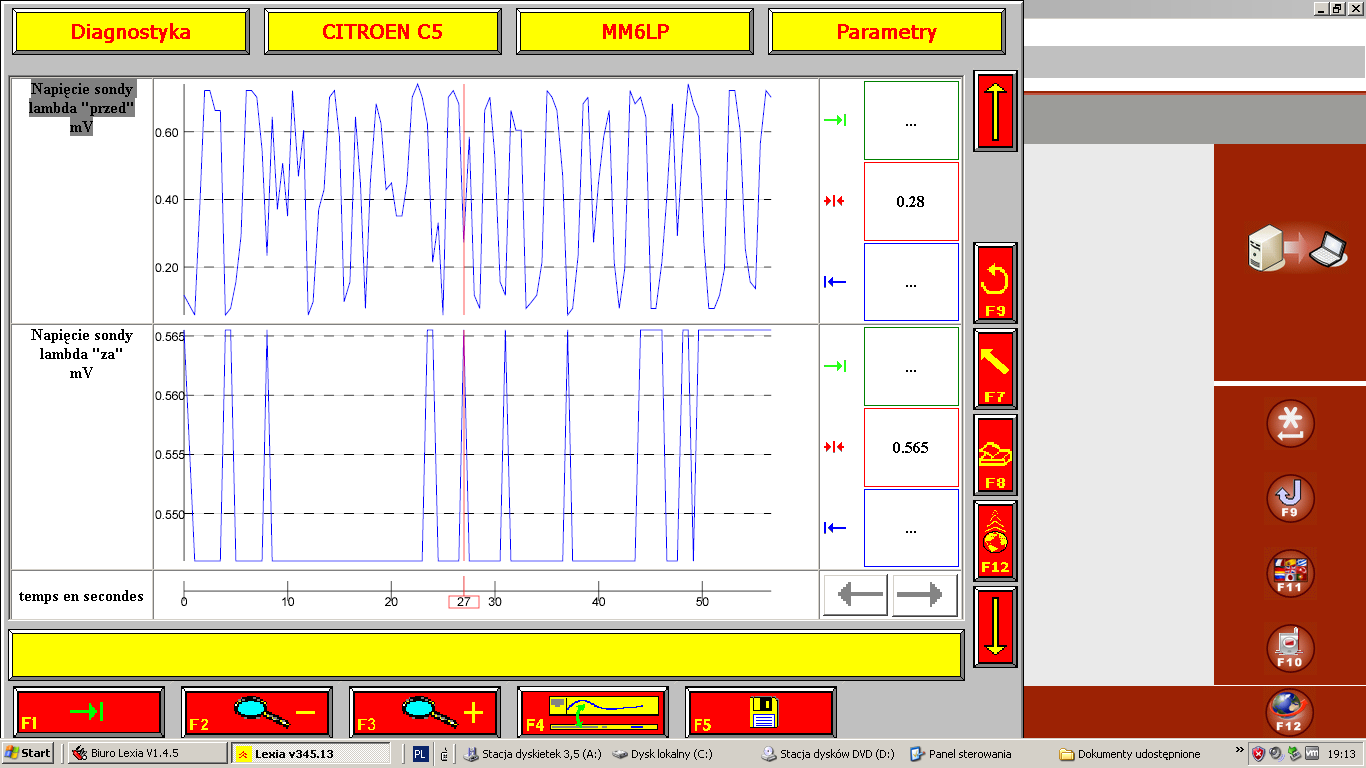Screen dimensions: 1366x768
Task: Select the F11 language flags icon
Action: point(1289,574)
